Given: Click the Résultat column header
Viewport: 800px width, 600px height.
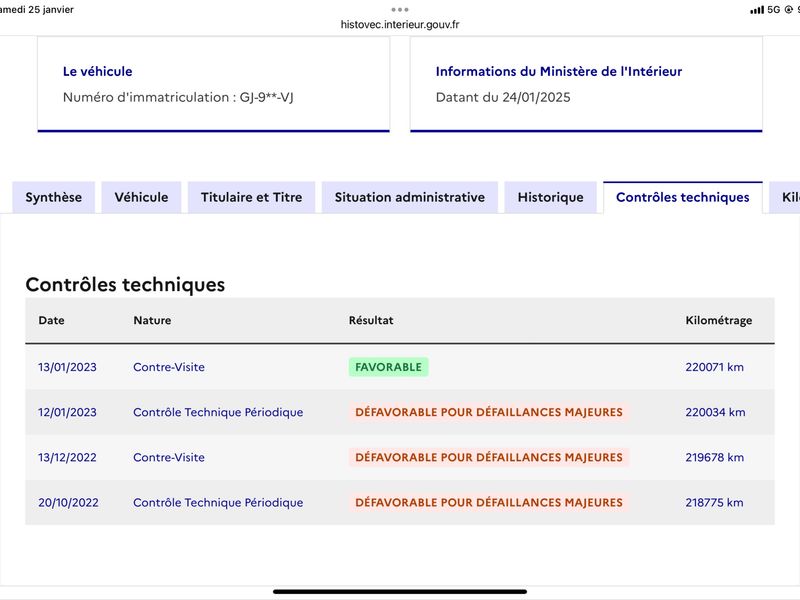Looking at the screenshot, I should [371, 320].
